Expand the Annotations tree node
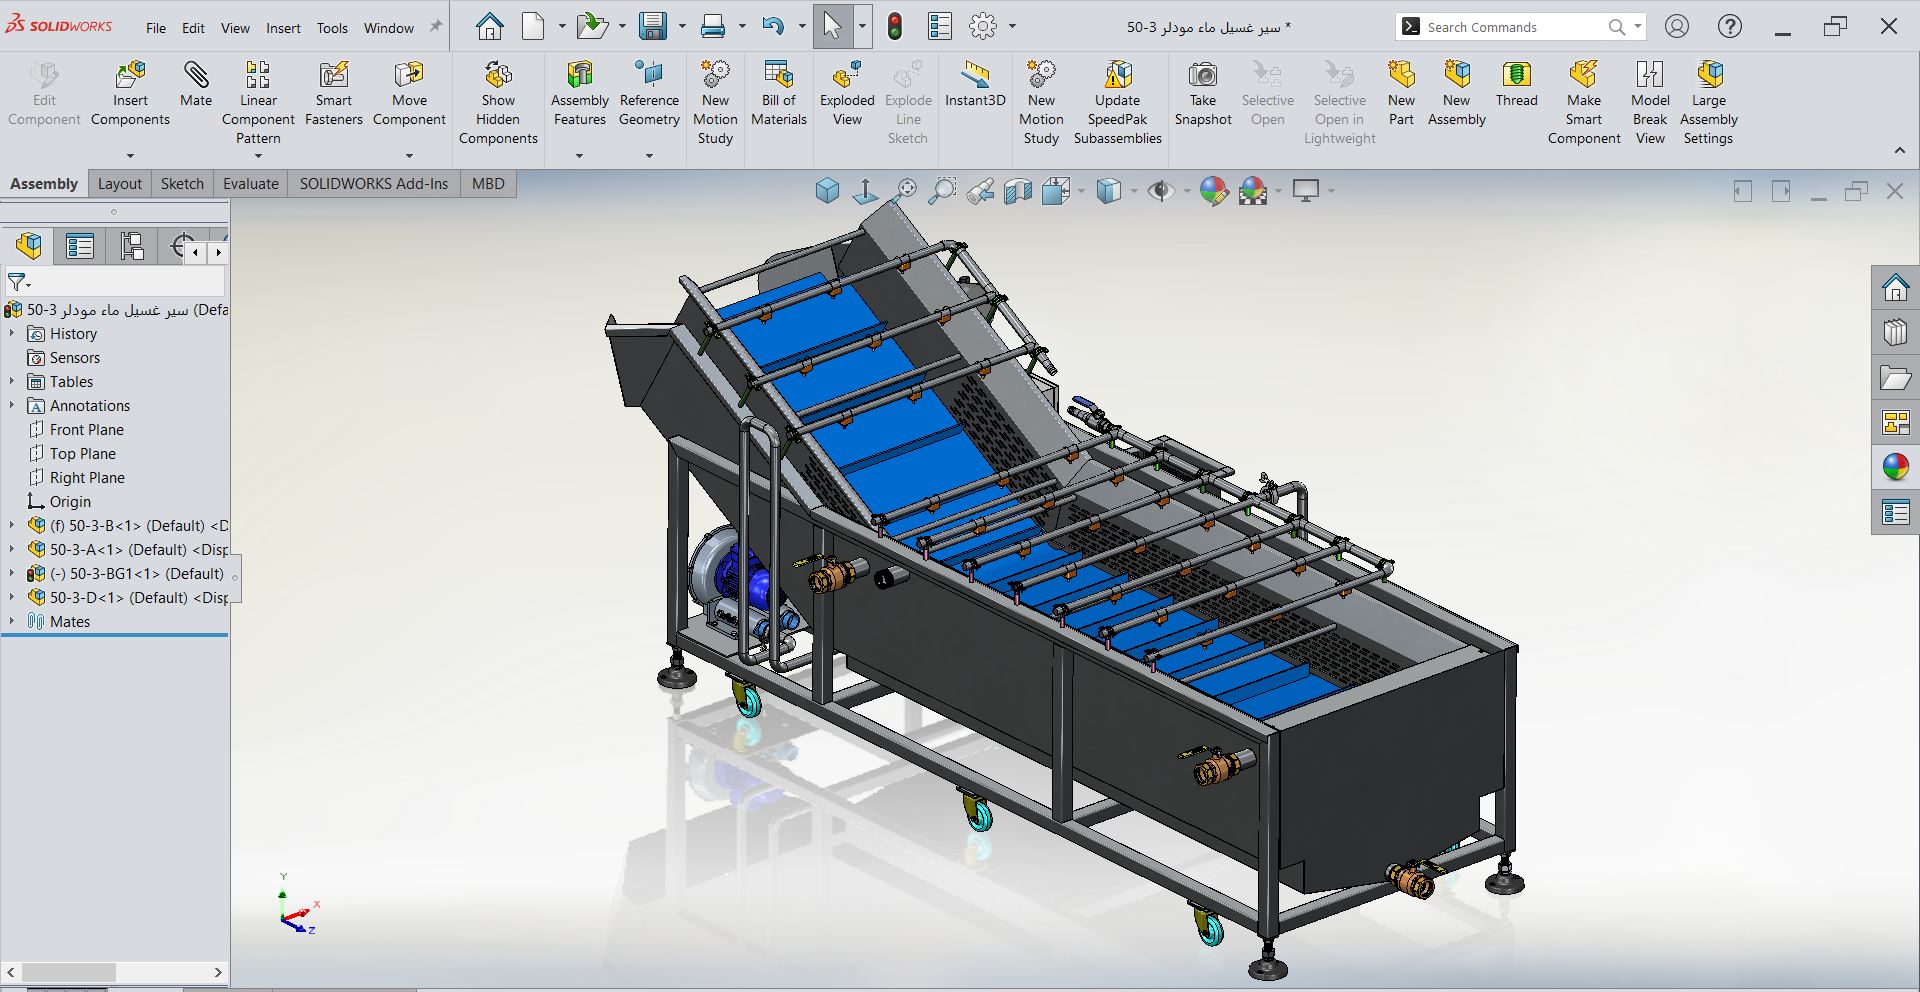 [12, 405]
